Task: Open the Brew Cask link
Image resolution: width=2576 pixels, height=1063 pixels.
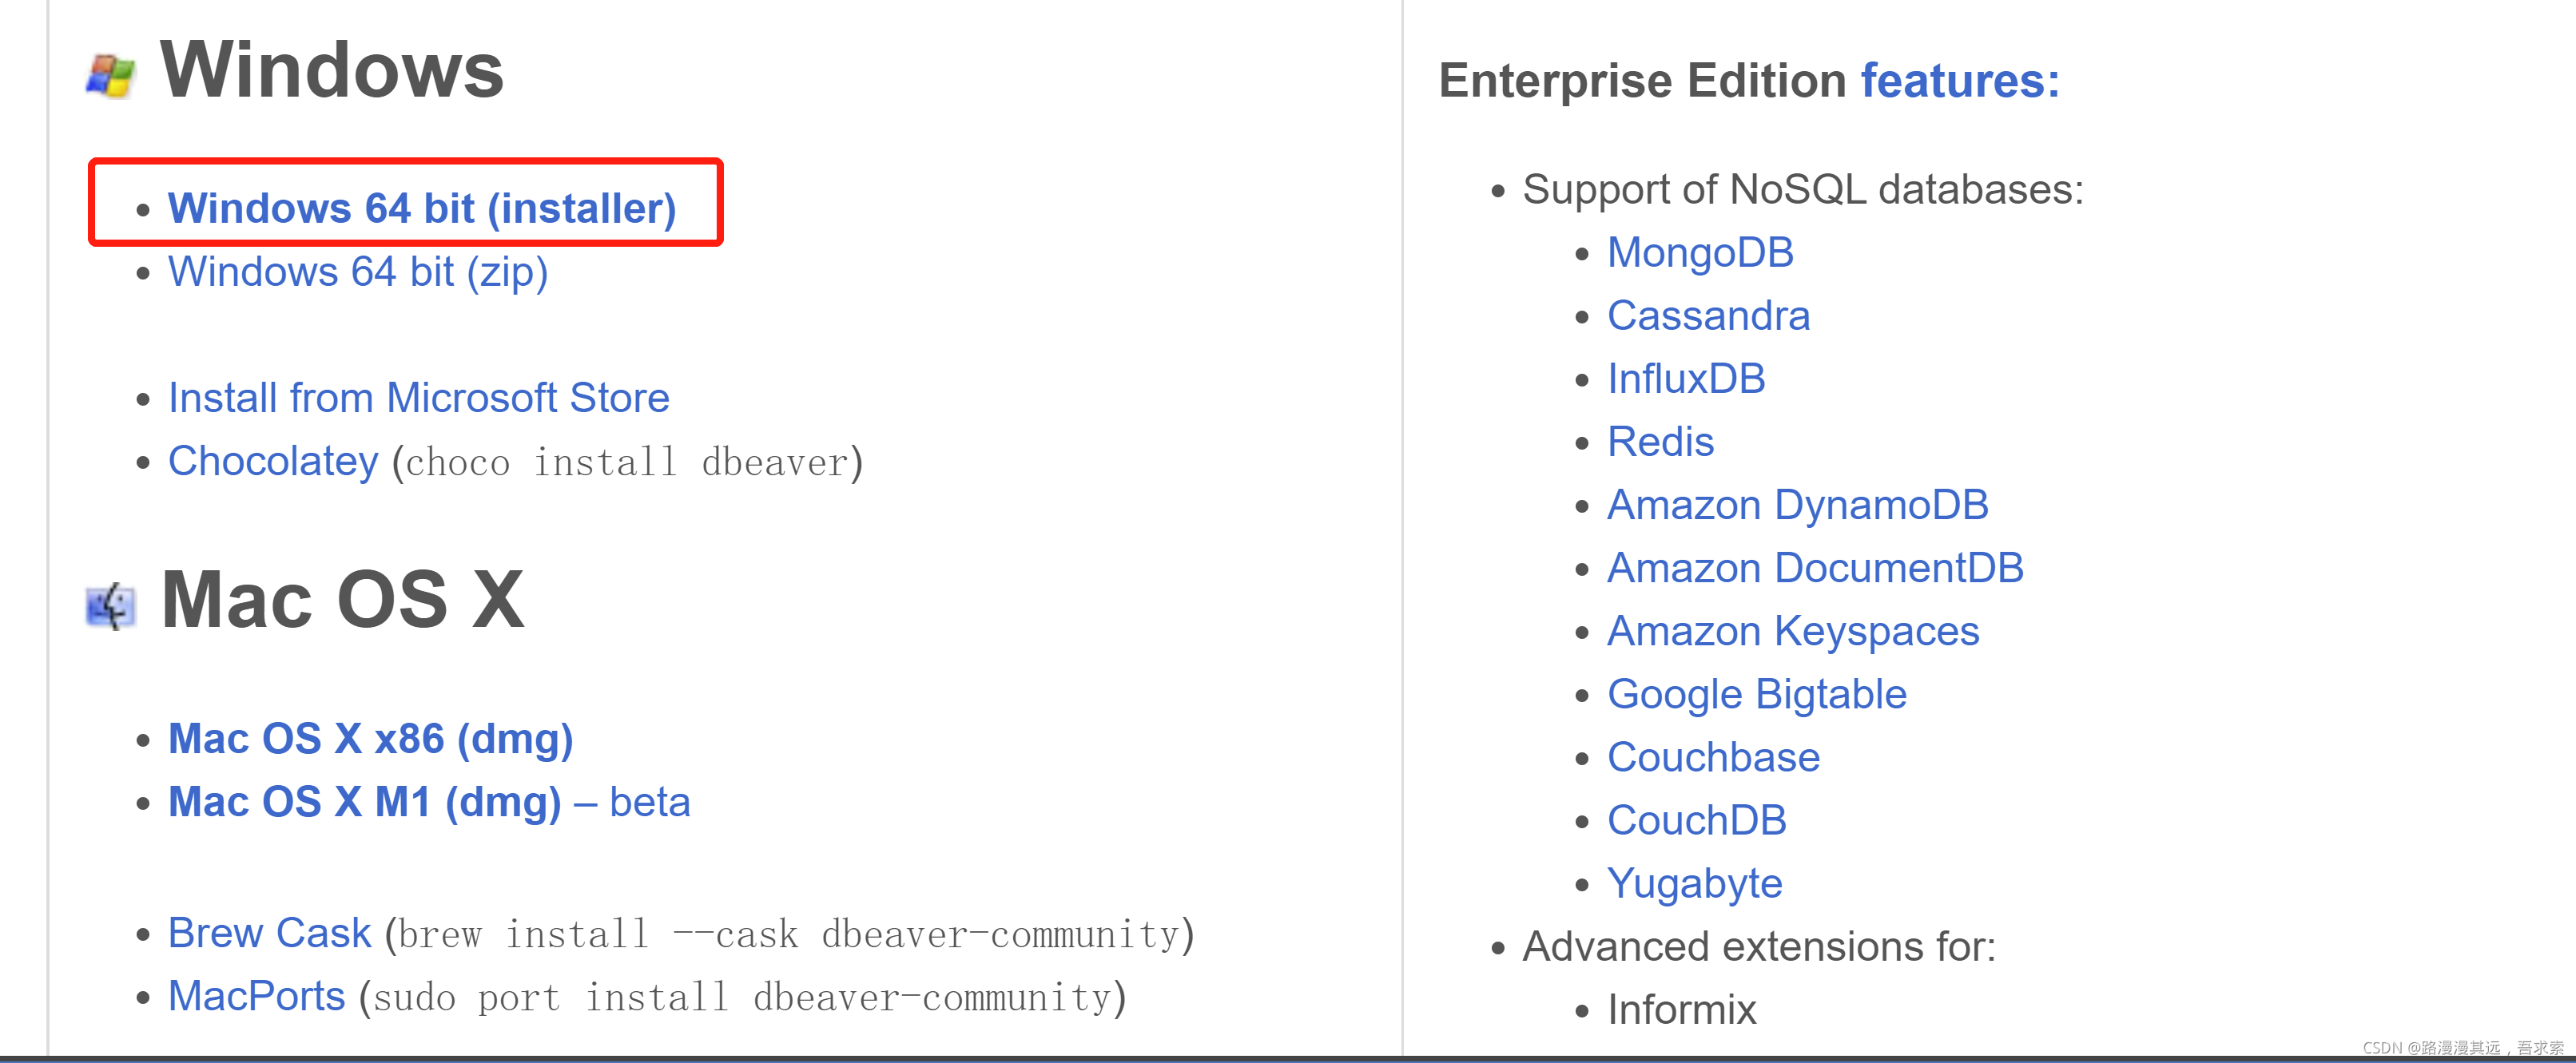Action: [269, 933]
